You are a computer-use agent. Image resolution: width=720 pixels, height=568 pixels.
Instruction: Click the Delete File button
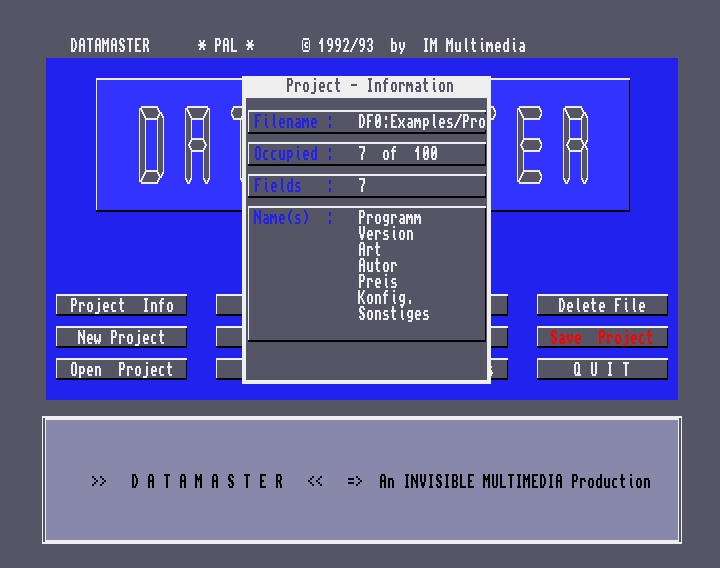(x=601, y=306)
